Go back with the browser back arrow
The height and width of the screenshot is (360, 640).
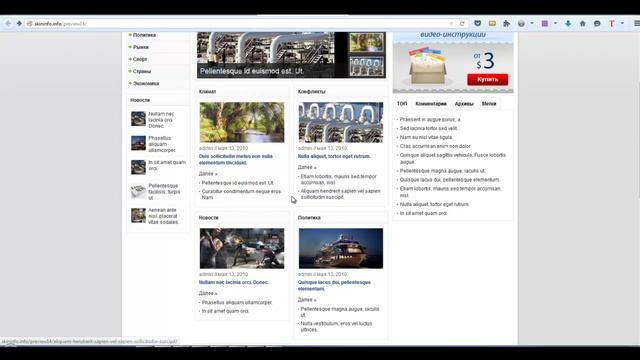8,24
